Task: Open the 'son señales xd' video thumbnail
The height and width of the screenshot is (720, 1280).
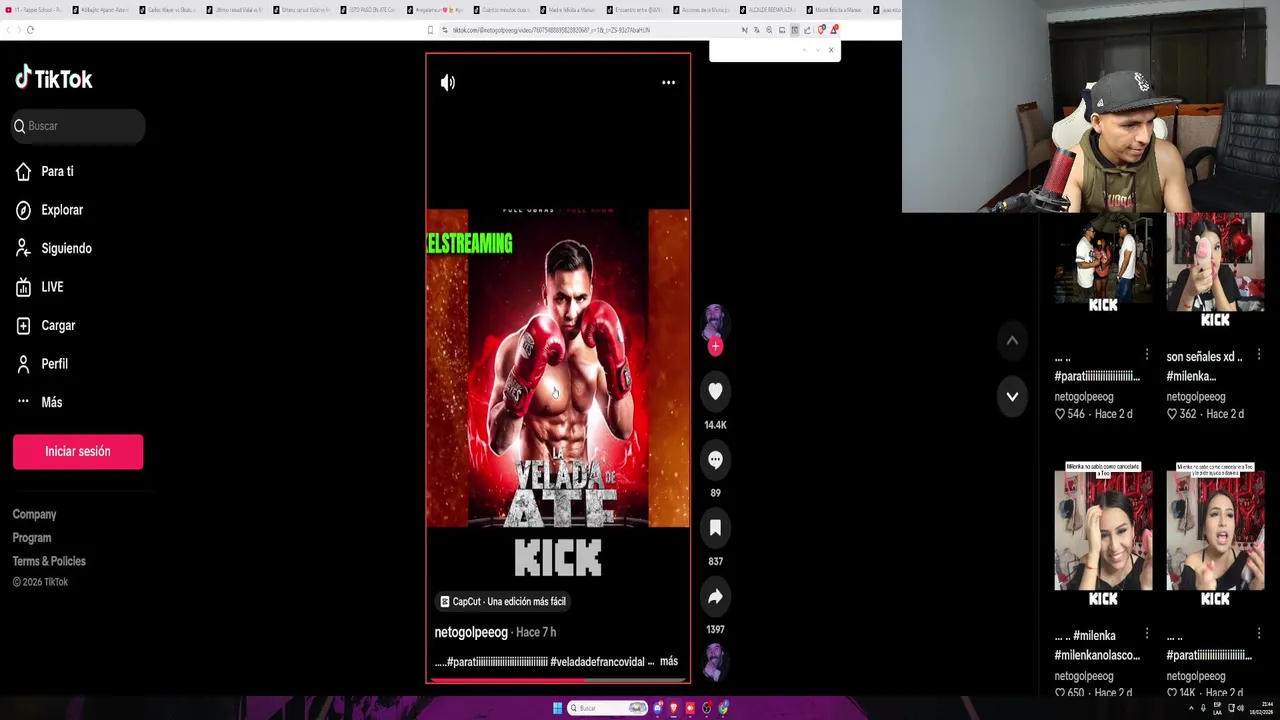Action: [1215, 270]
